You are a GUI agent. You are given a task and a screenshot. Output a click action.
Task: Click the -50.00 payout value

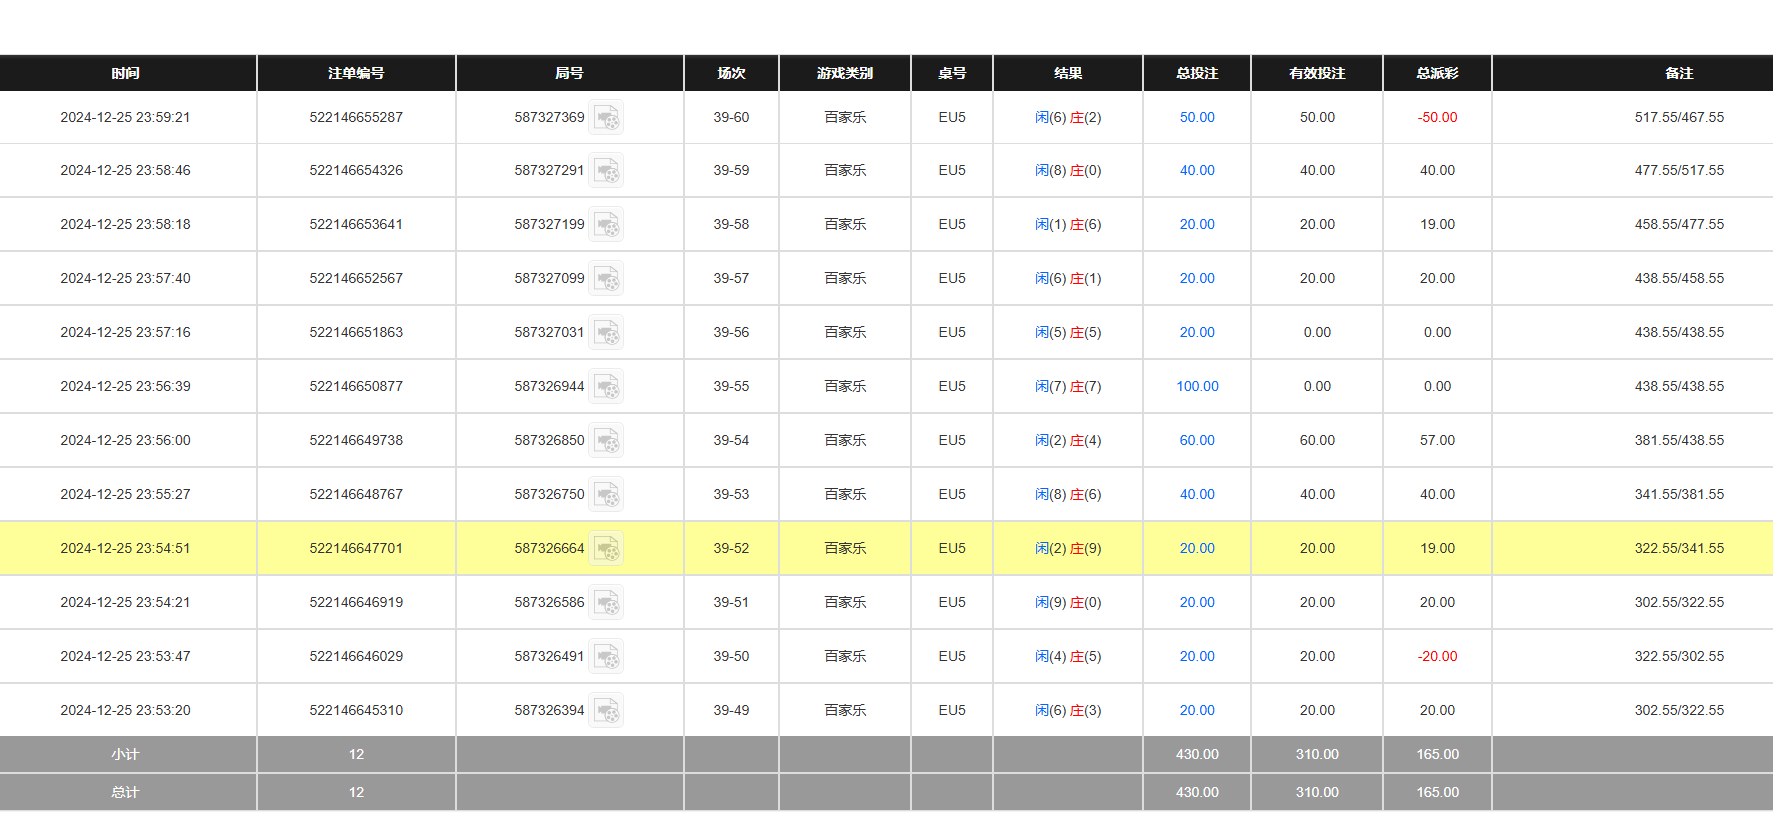pos(1437,118)
